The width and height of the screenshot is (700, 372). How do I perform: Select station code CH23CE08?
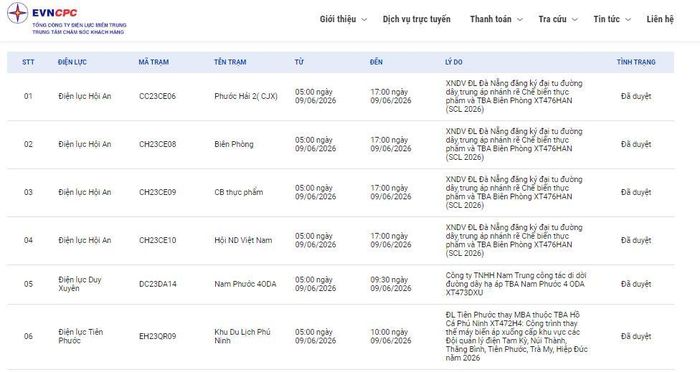tap(157, 144)
